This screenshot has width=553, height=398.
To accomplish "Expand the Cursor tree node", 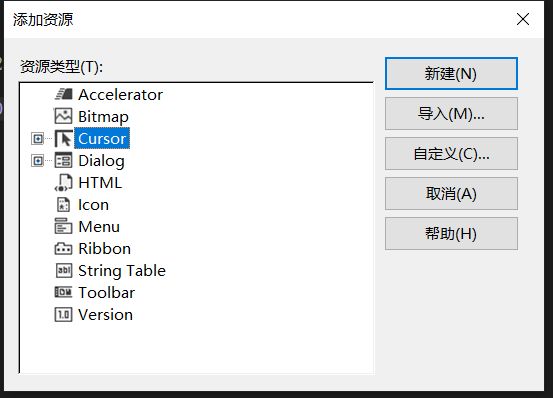I will click(37, 139).
